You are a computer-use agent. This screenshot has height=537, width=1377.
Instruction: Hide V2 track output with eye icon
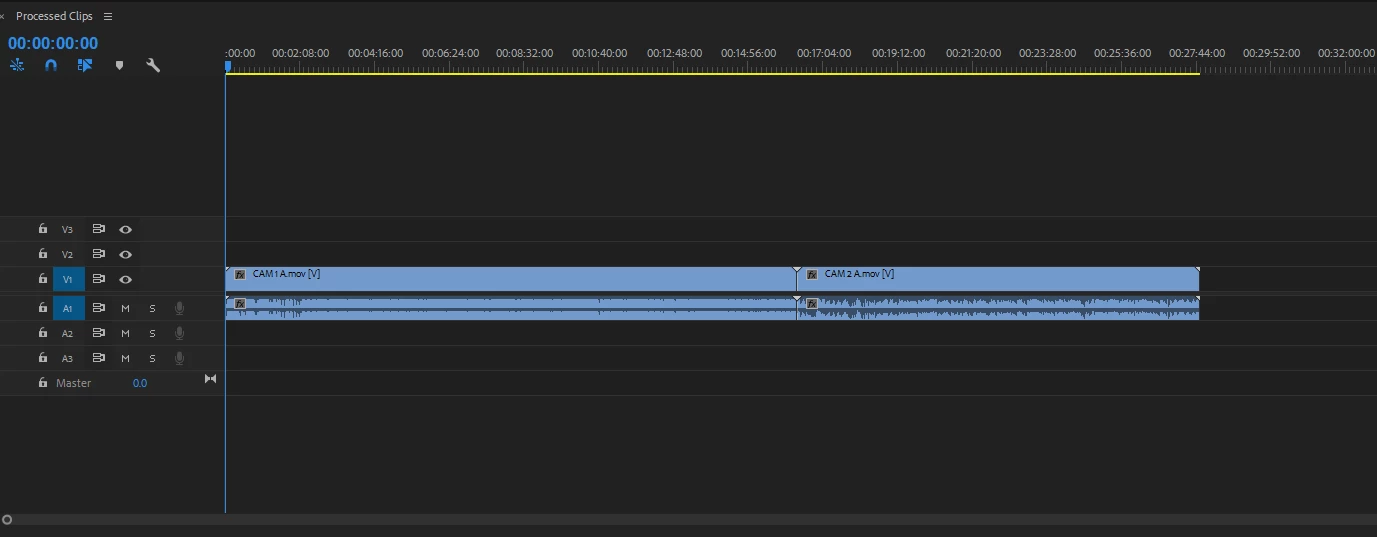(x=126, y=254)
